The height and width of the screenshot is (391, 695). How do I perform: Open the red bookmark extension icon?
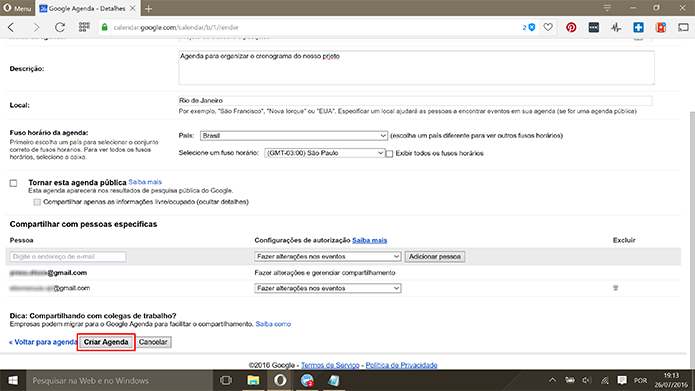click(661, 27)
